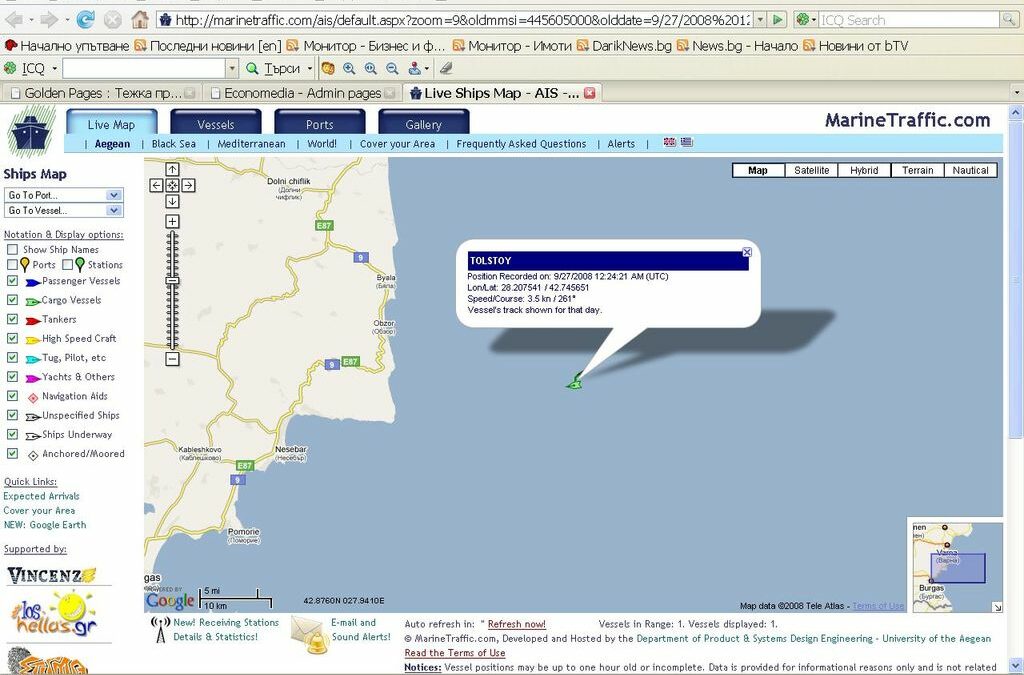The image size is (1024, 675).
Task: Toggle the Ports checkbox
Action: point(12,264)
